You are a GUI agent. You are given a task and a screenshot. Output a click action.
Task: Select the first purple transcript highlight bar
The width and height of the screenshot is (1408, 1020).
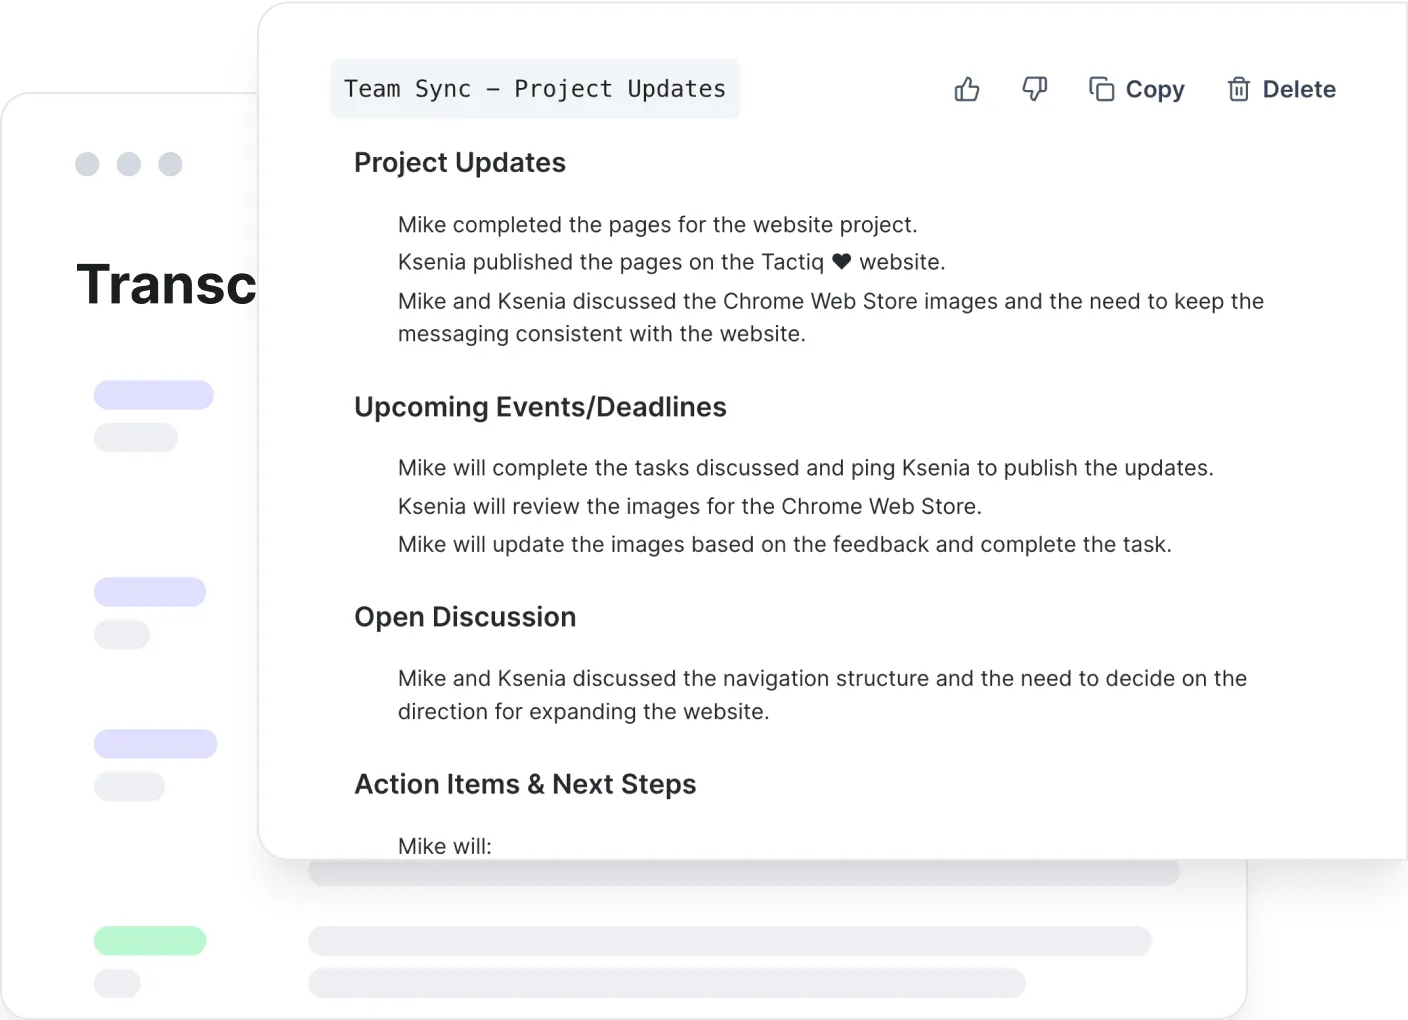[152, 394]
